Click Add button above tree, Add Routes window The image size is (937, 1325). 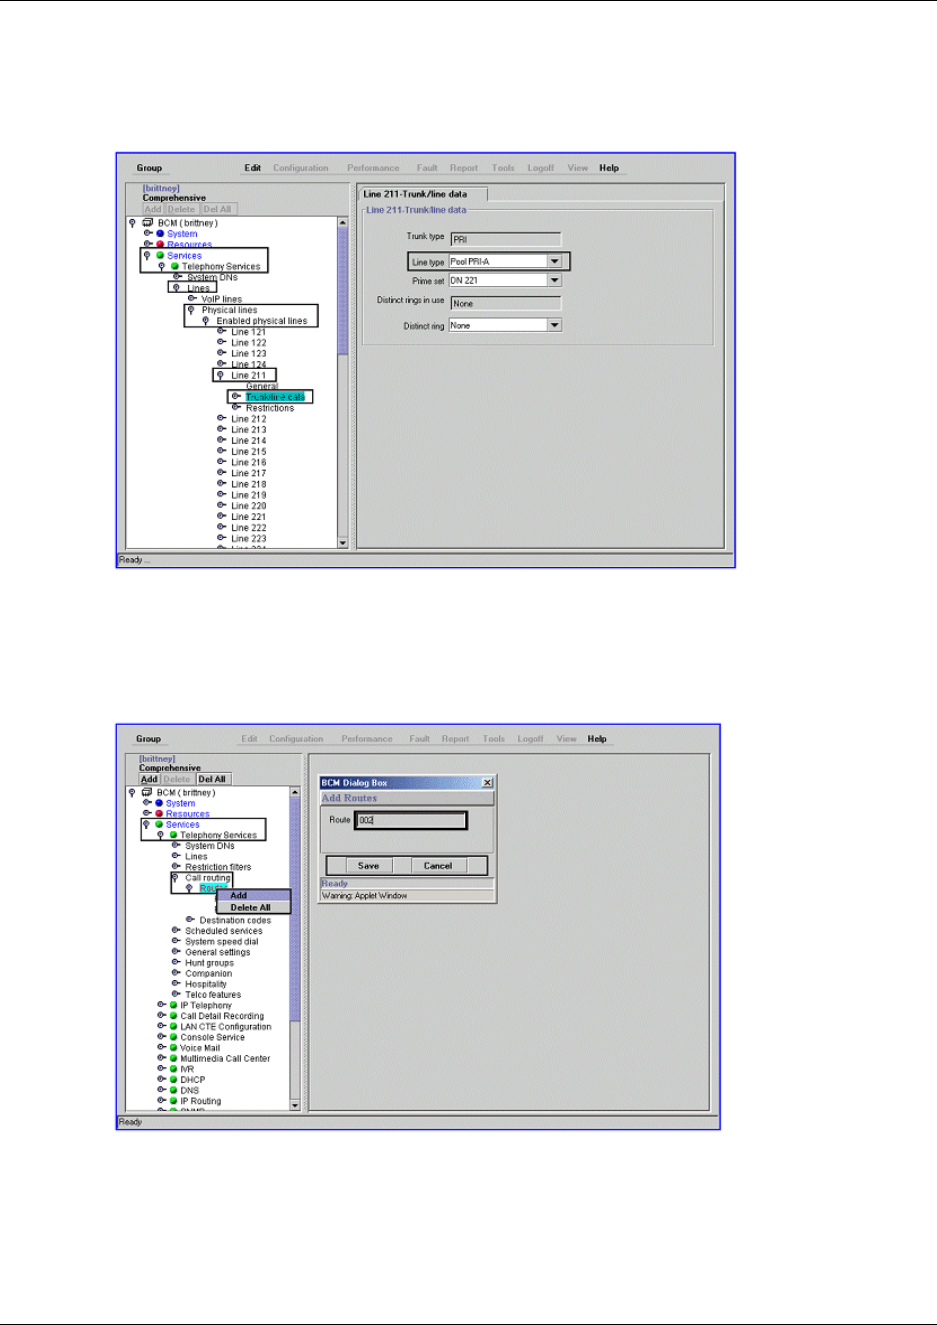click(149, 779)
